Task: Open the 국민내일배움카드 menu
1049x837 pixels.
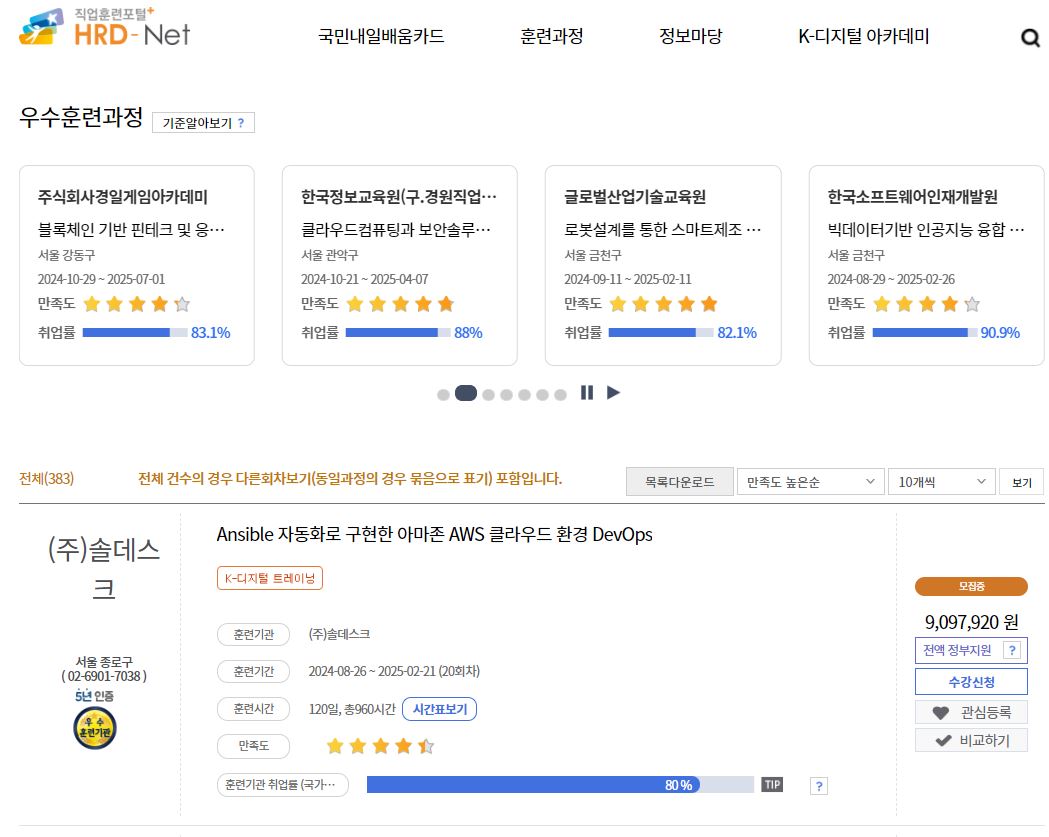Action: click(381, 36)
